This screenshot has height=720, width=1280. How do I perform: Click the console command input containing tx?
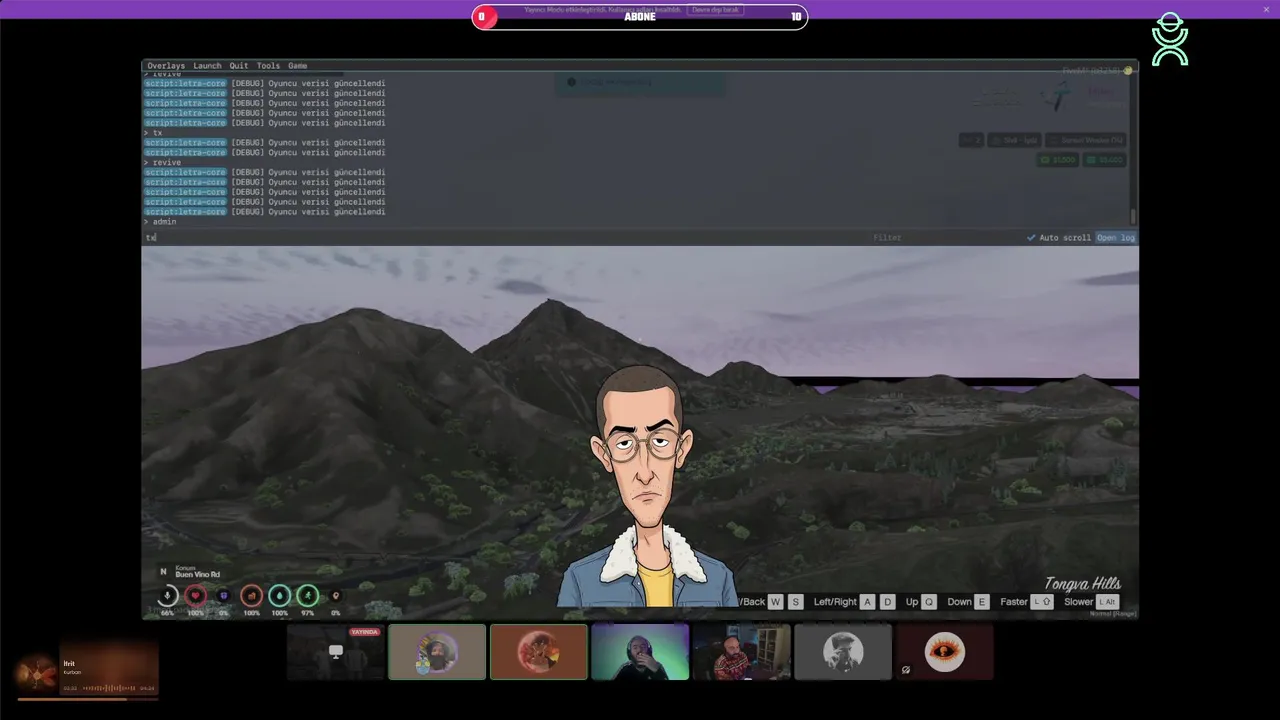click(505, 238)
